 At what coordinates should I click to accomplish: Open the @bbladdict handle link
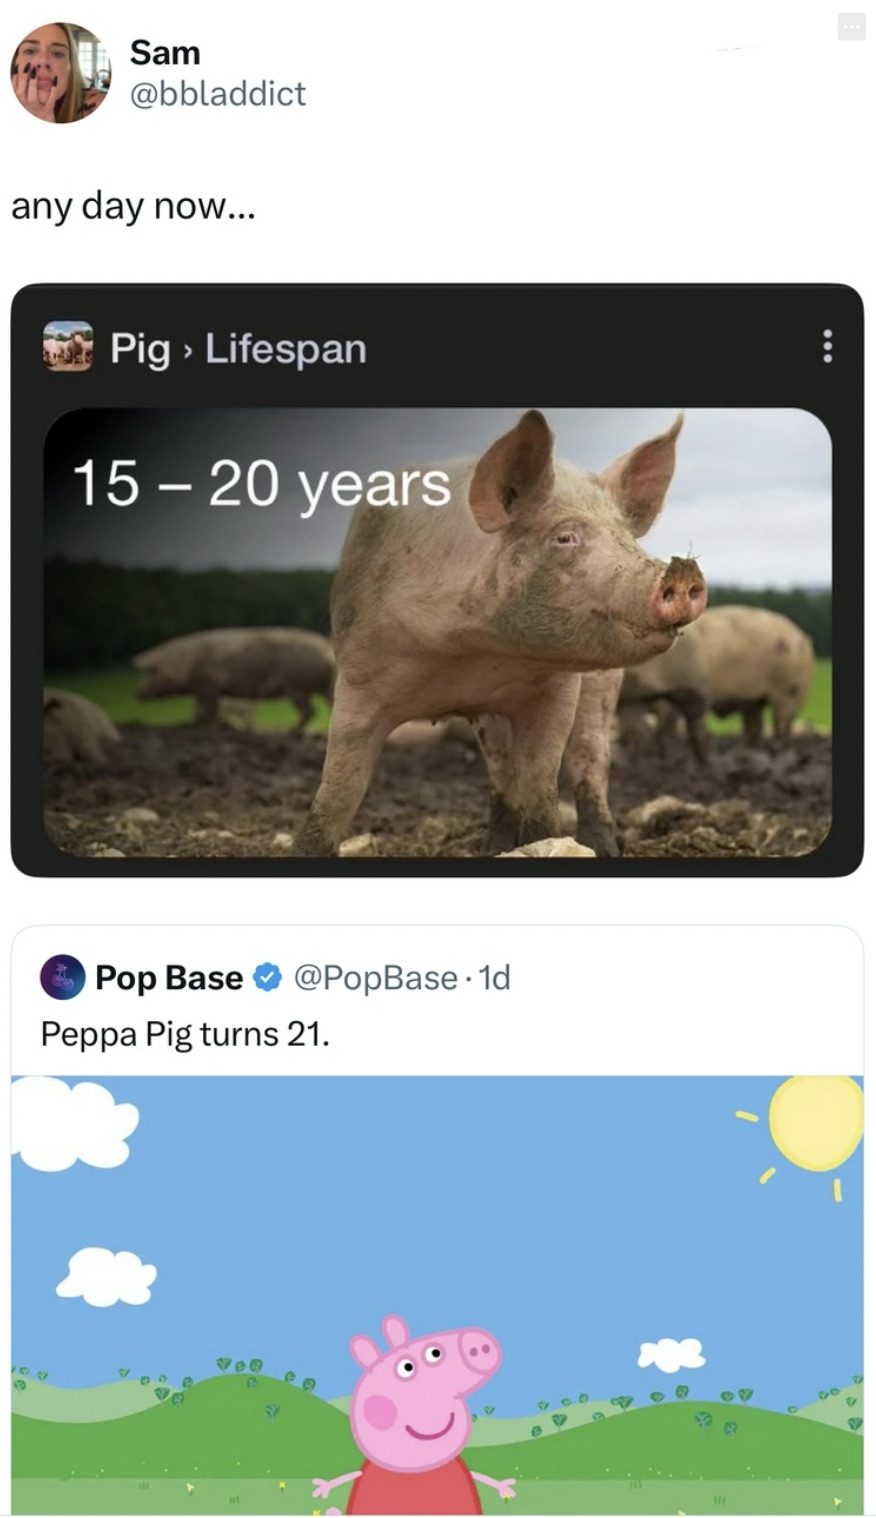[x=217, y=93]
